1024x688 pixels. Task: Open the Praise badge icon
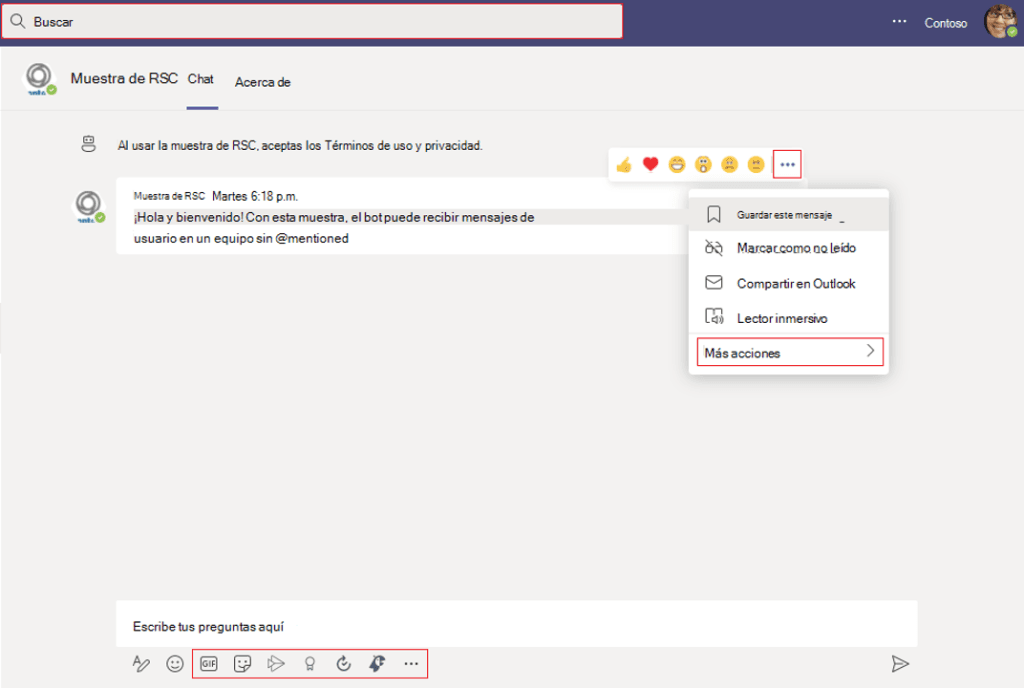[x=310, y=664]
